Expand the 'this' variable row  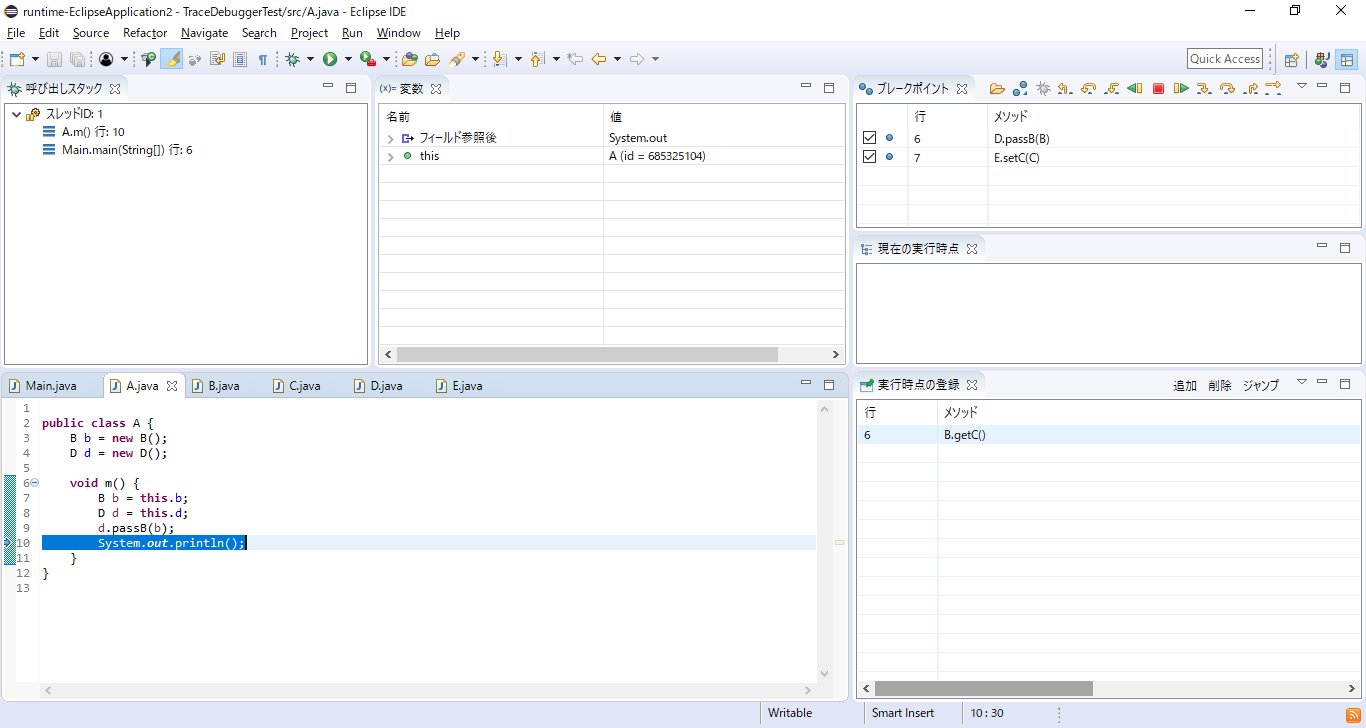[x=390, y=157]
